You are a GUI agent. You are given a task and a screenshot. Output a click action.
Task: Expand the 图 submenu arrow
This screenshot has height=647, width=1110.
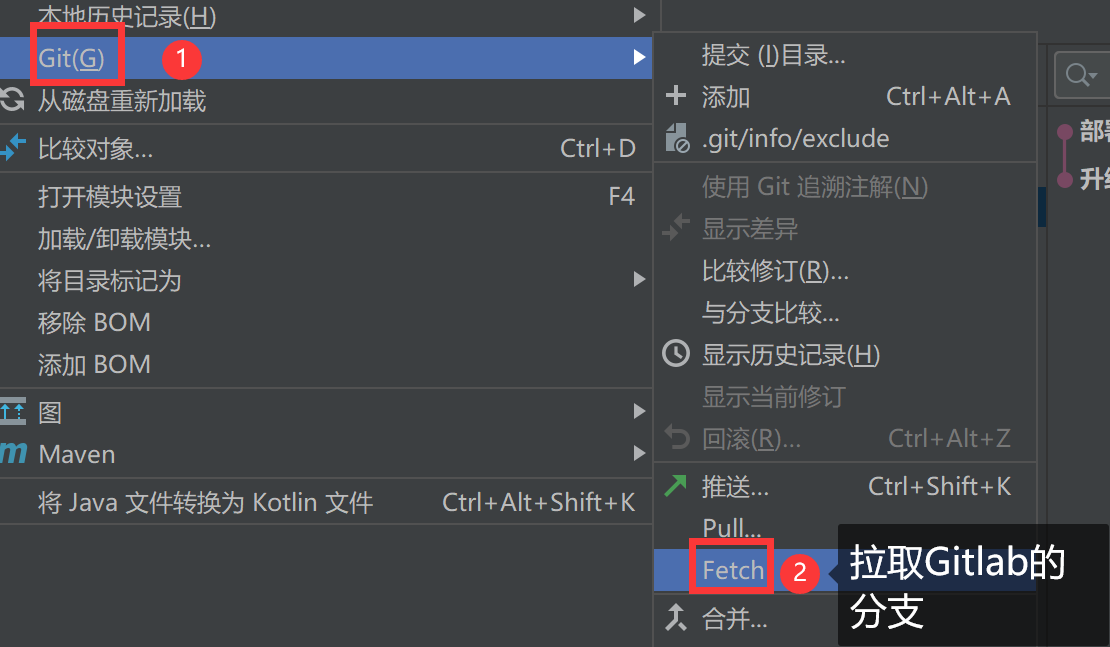(x=639, y=411)
